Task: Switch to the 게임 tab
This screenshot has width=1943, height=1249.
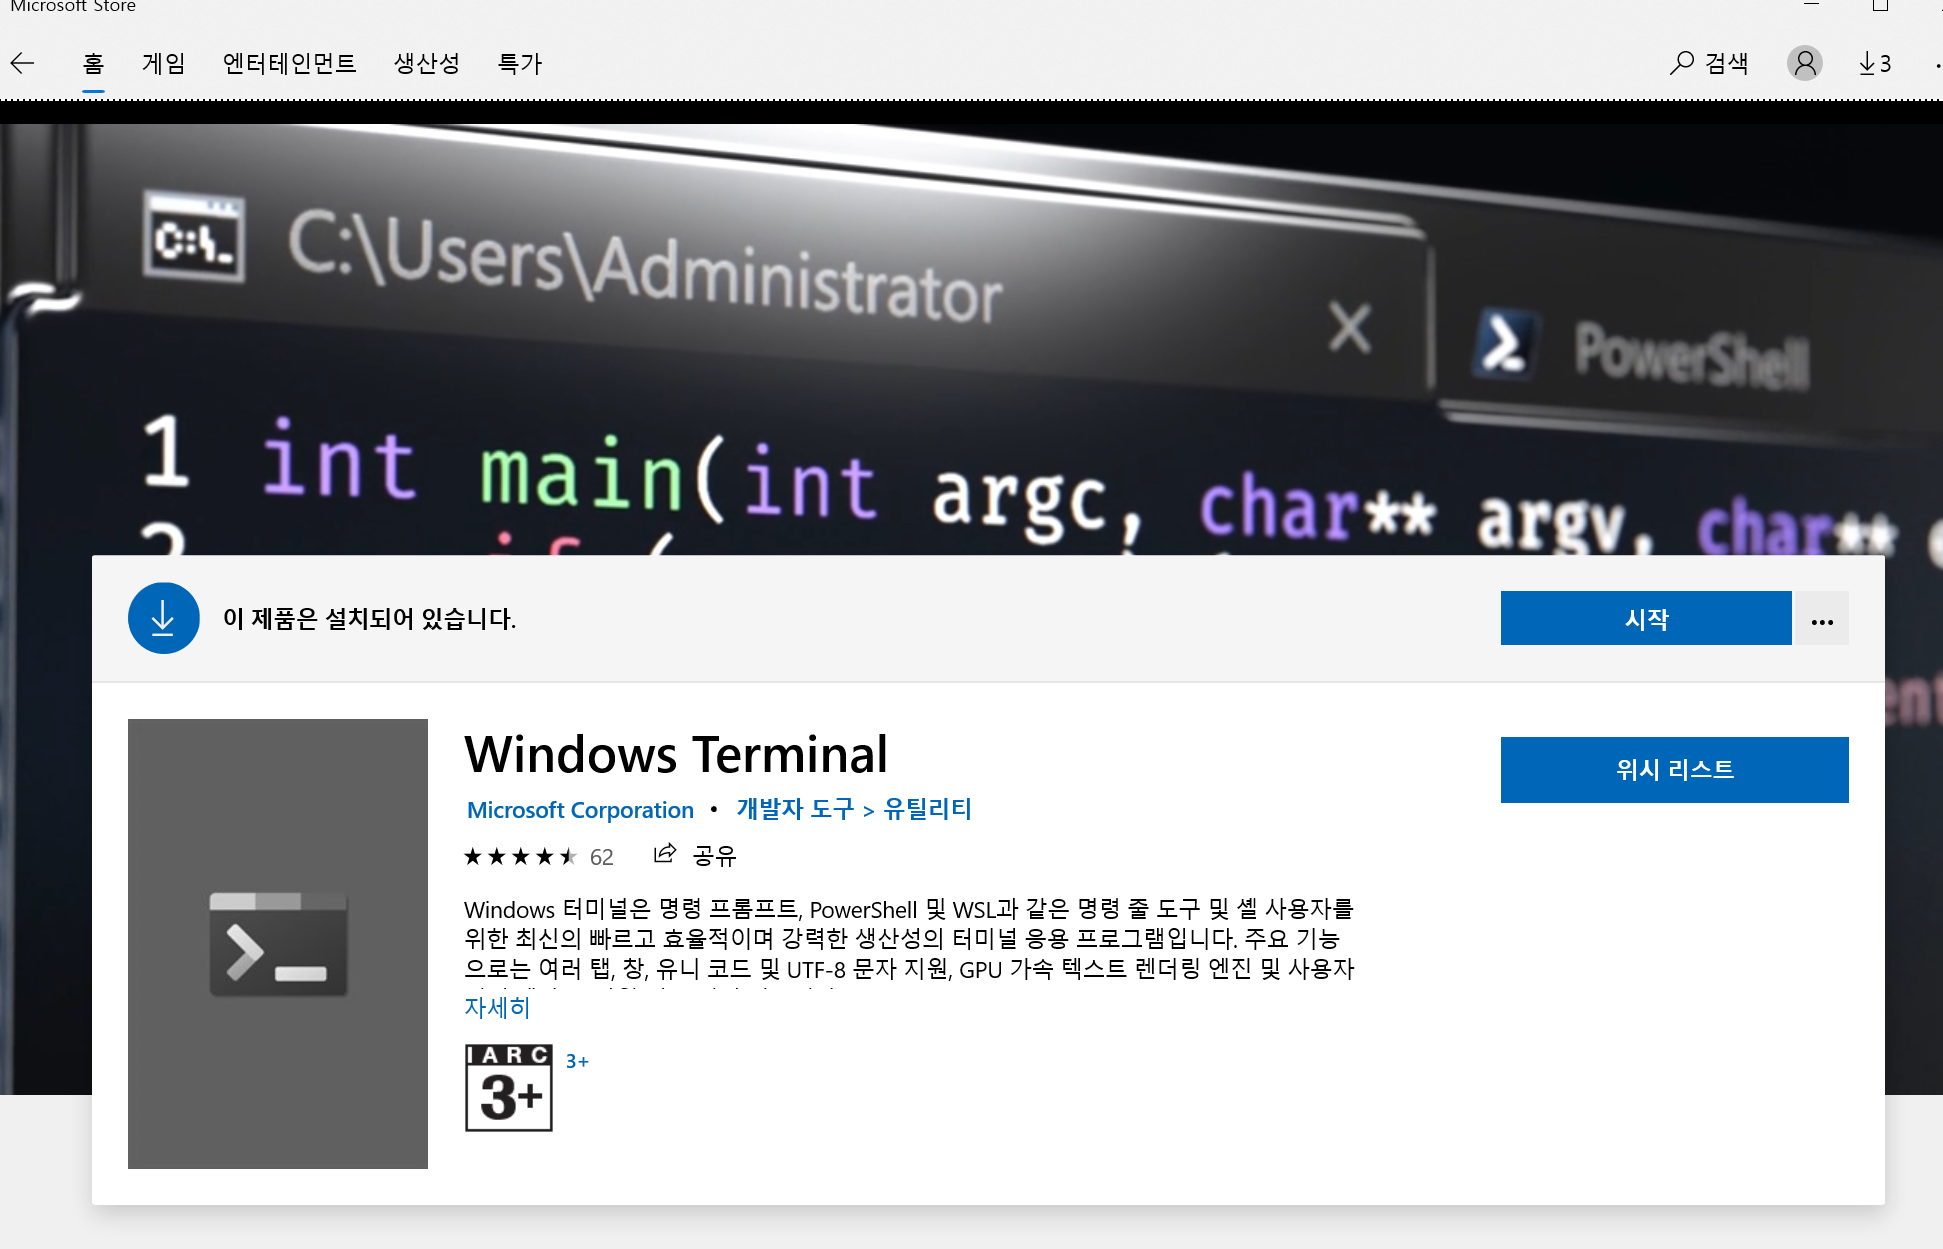Action: [x=164, y=64]
